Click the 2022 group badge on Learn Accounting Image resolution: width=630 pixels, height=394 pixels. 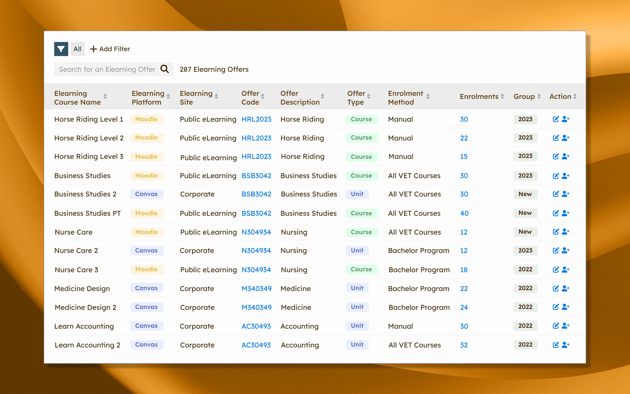[525, 326]
